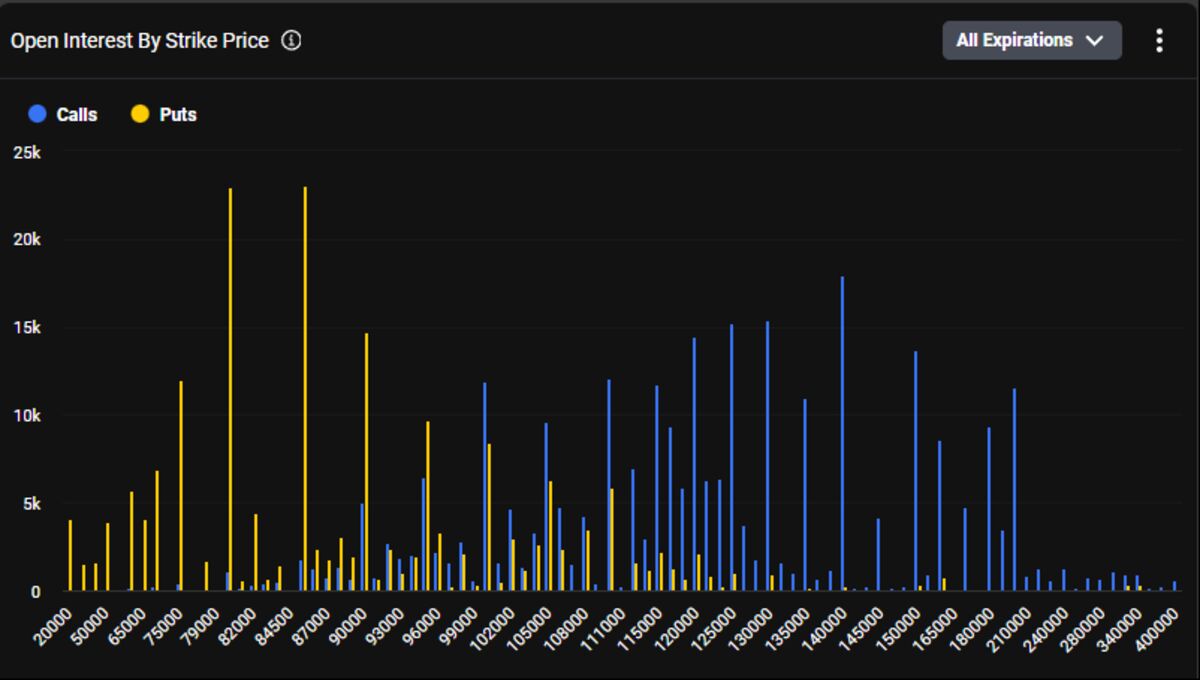Click the Open Interest By Strike Price title
Screen dimensions: 1200x680
(140, 41)
